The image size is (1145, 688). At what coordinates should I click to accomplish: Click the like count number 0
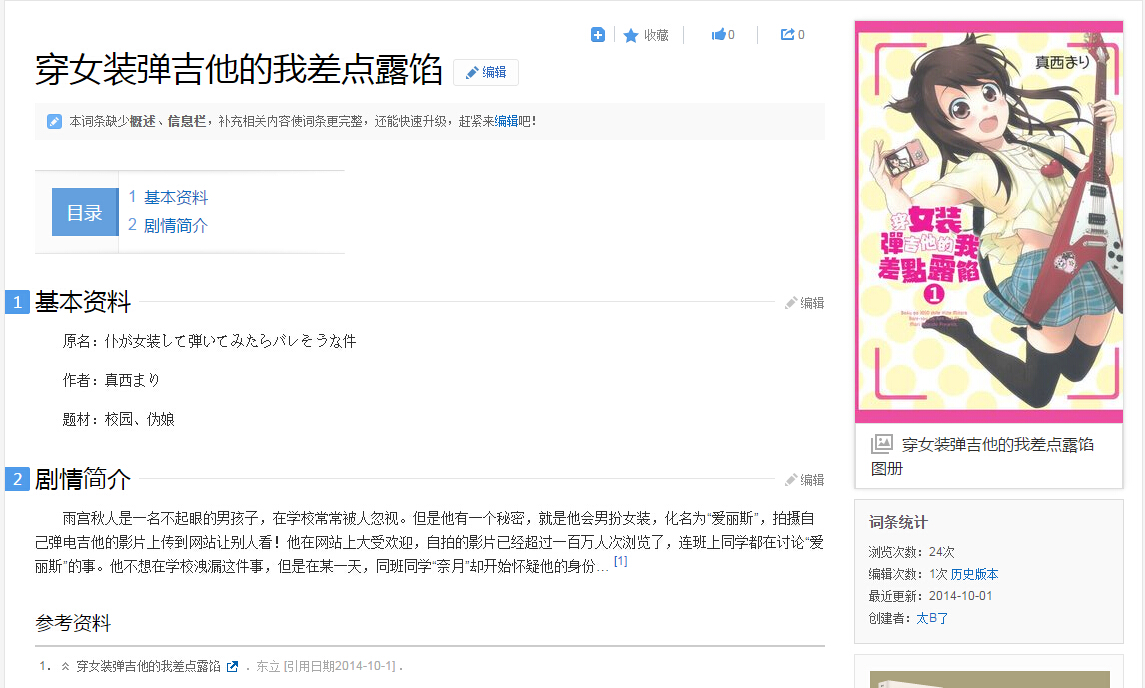[731, 35]
